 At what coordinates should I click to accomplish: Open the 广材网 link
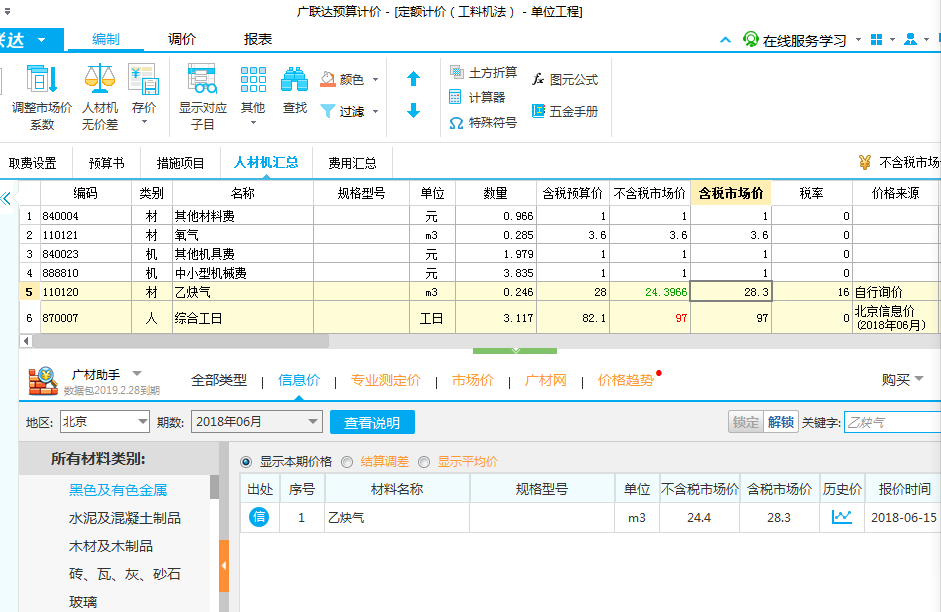[546, 380]
